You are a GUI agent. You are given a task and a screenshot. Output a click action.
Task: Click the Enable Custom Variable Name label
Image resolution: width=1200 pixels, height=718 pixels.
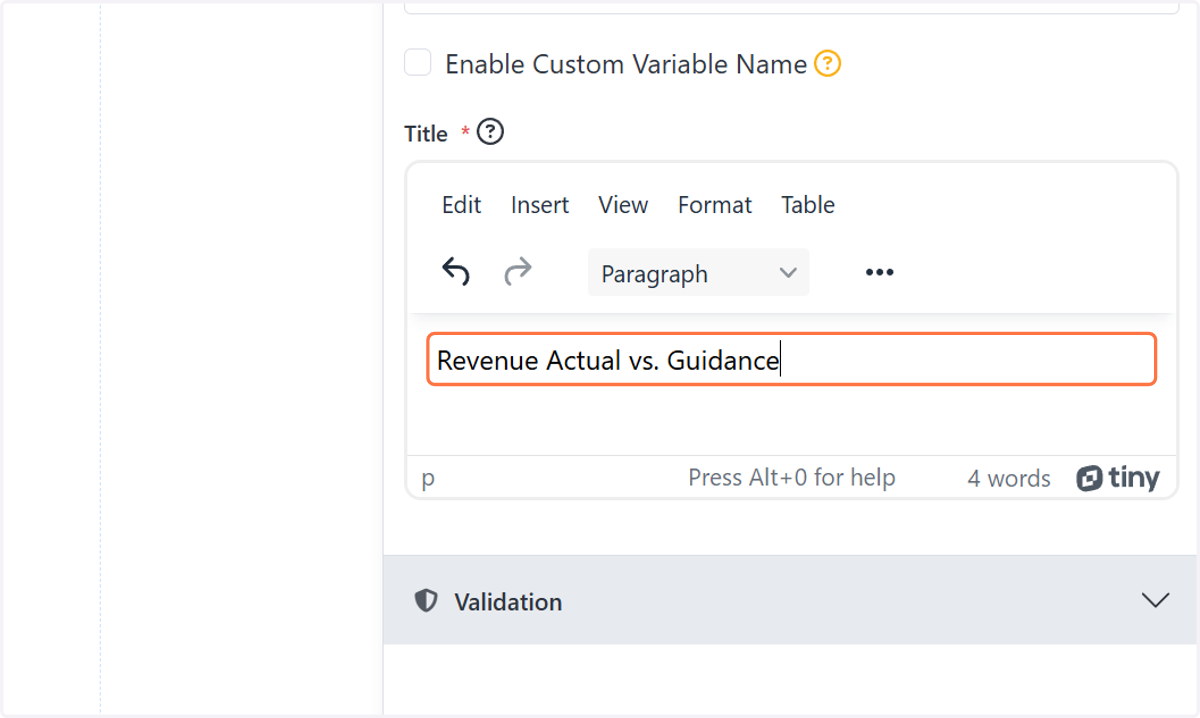click(626, 64)
